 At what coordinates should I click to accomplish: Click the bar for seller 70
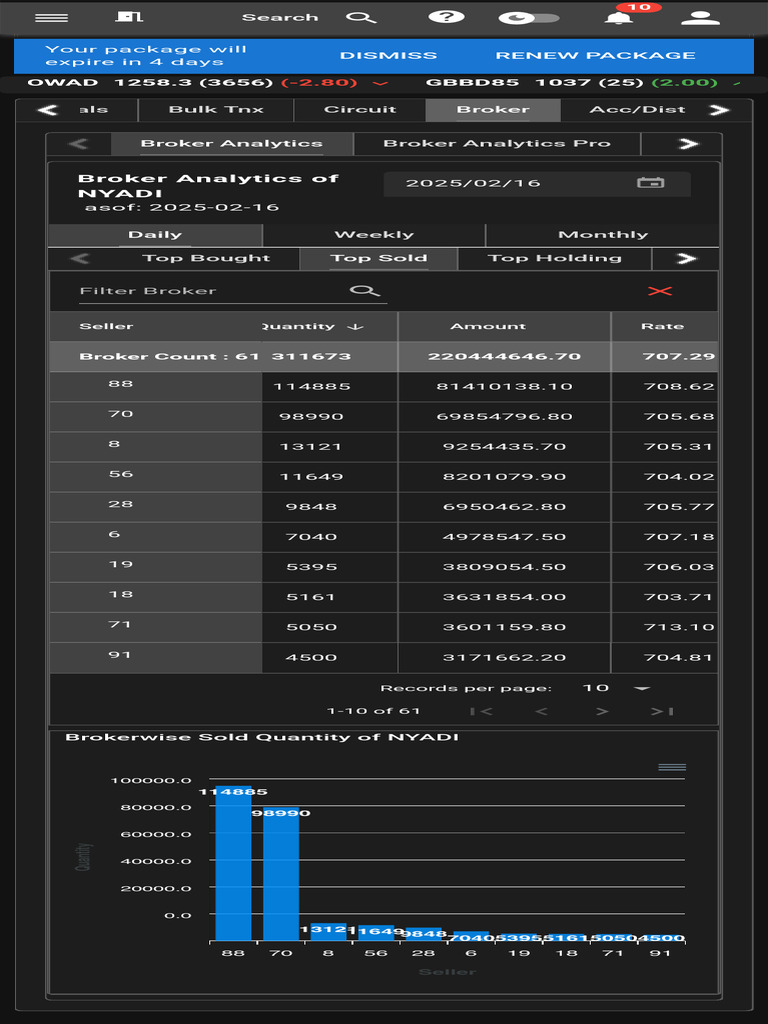click(x=281, y=874)
